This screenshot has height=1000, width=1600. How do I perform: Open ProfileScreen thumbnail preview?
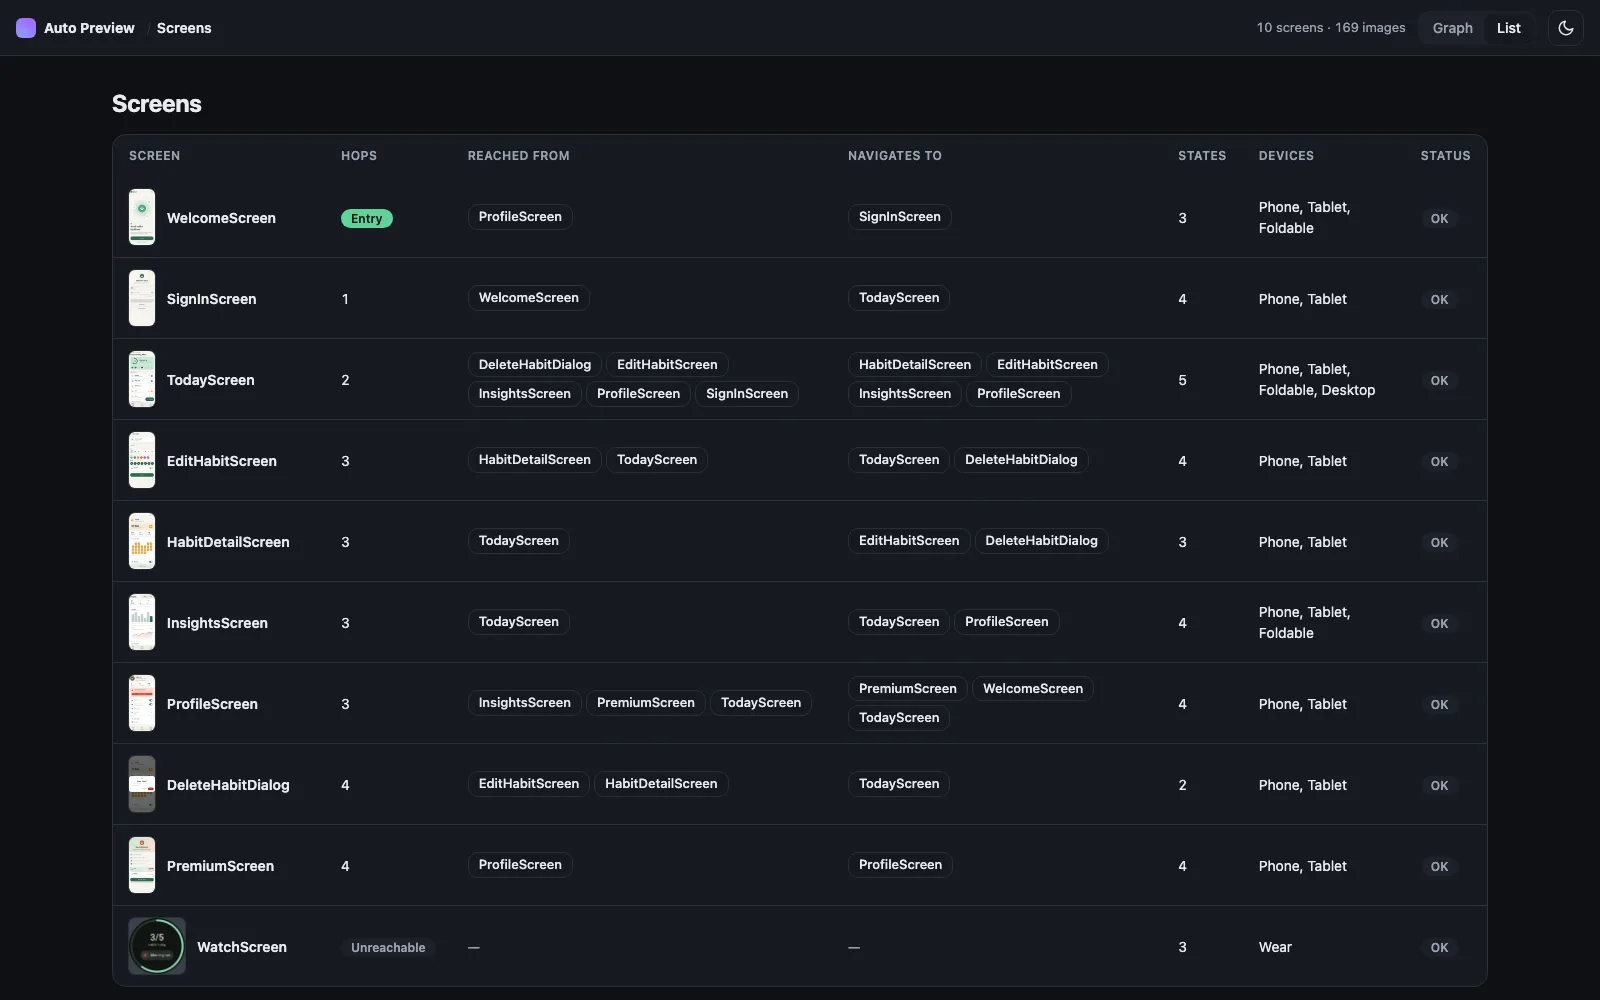(142, 703)
